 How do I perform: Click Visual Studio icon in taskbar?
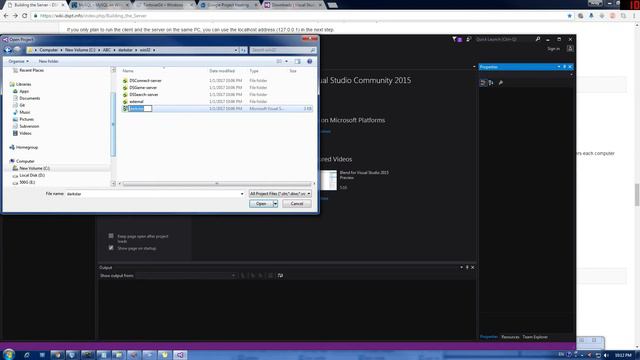coord(180,355)
